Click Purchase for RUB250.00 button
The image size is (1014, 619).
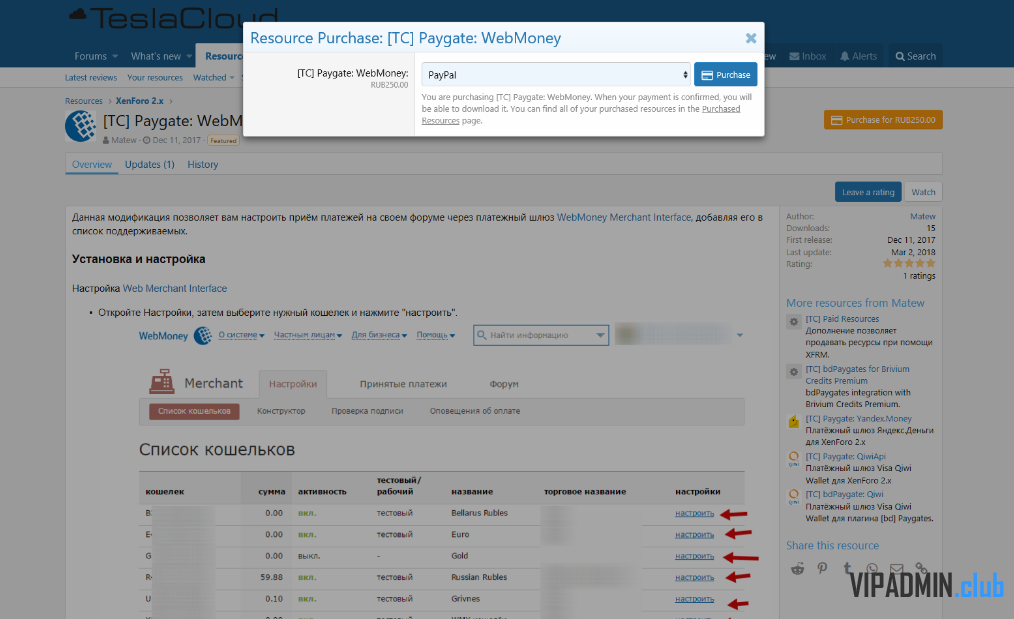[883, 120]
